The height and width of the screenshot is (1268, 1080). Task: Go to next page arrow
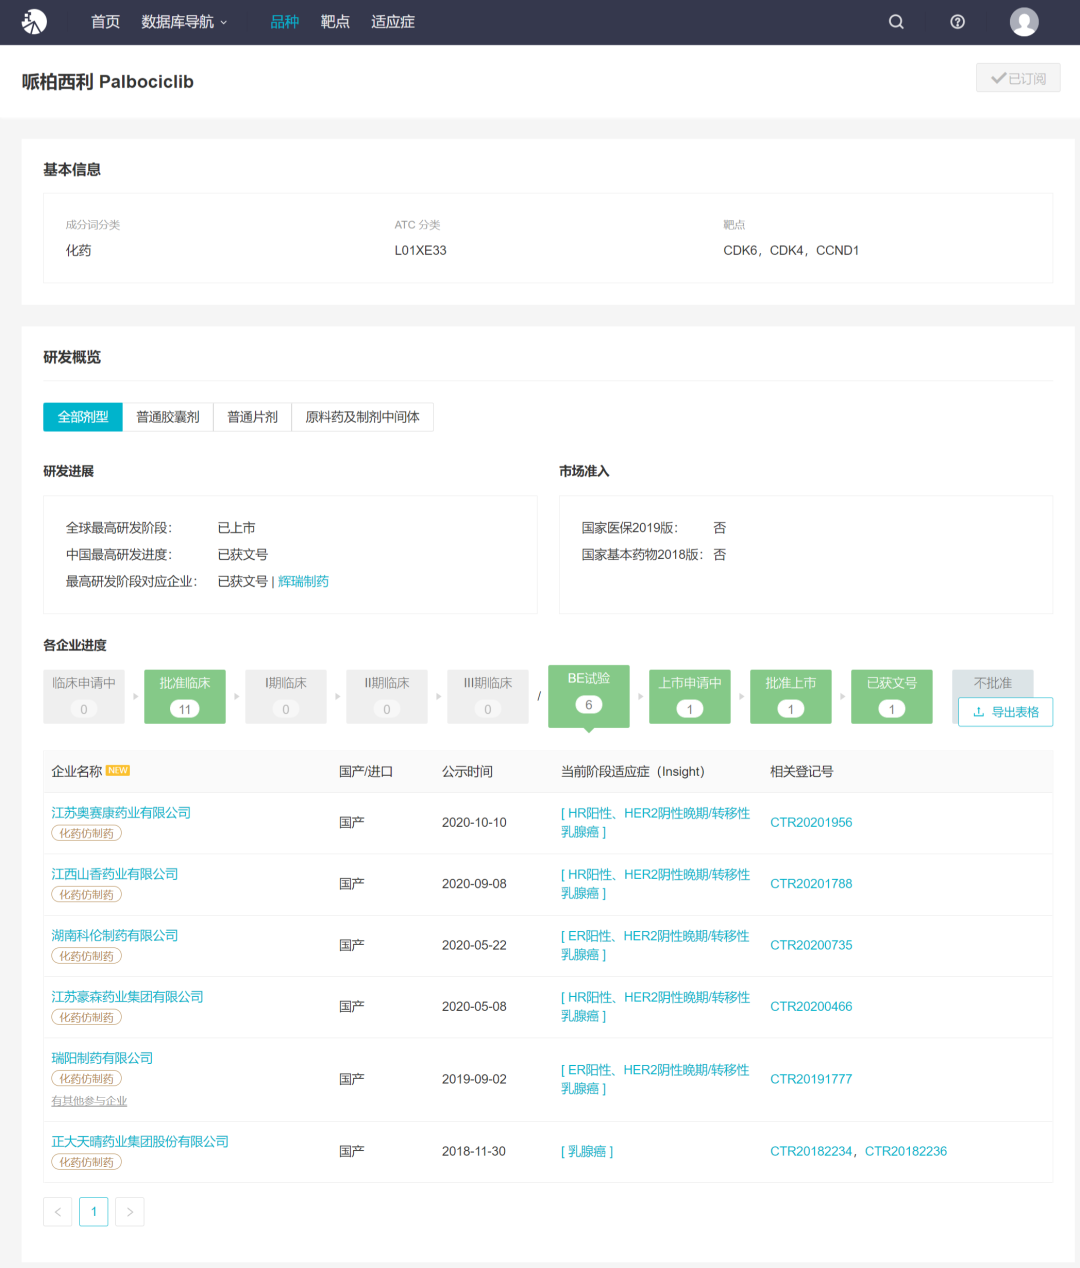pyautogui.click(x=130, y=1212)
